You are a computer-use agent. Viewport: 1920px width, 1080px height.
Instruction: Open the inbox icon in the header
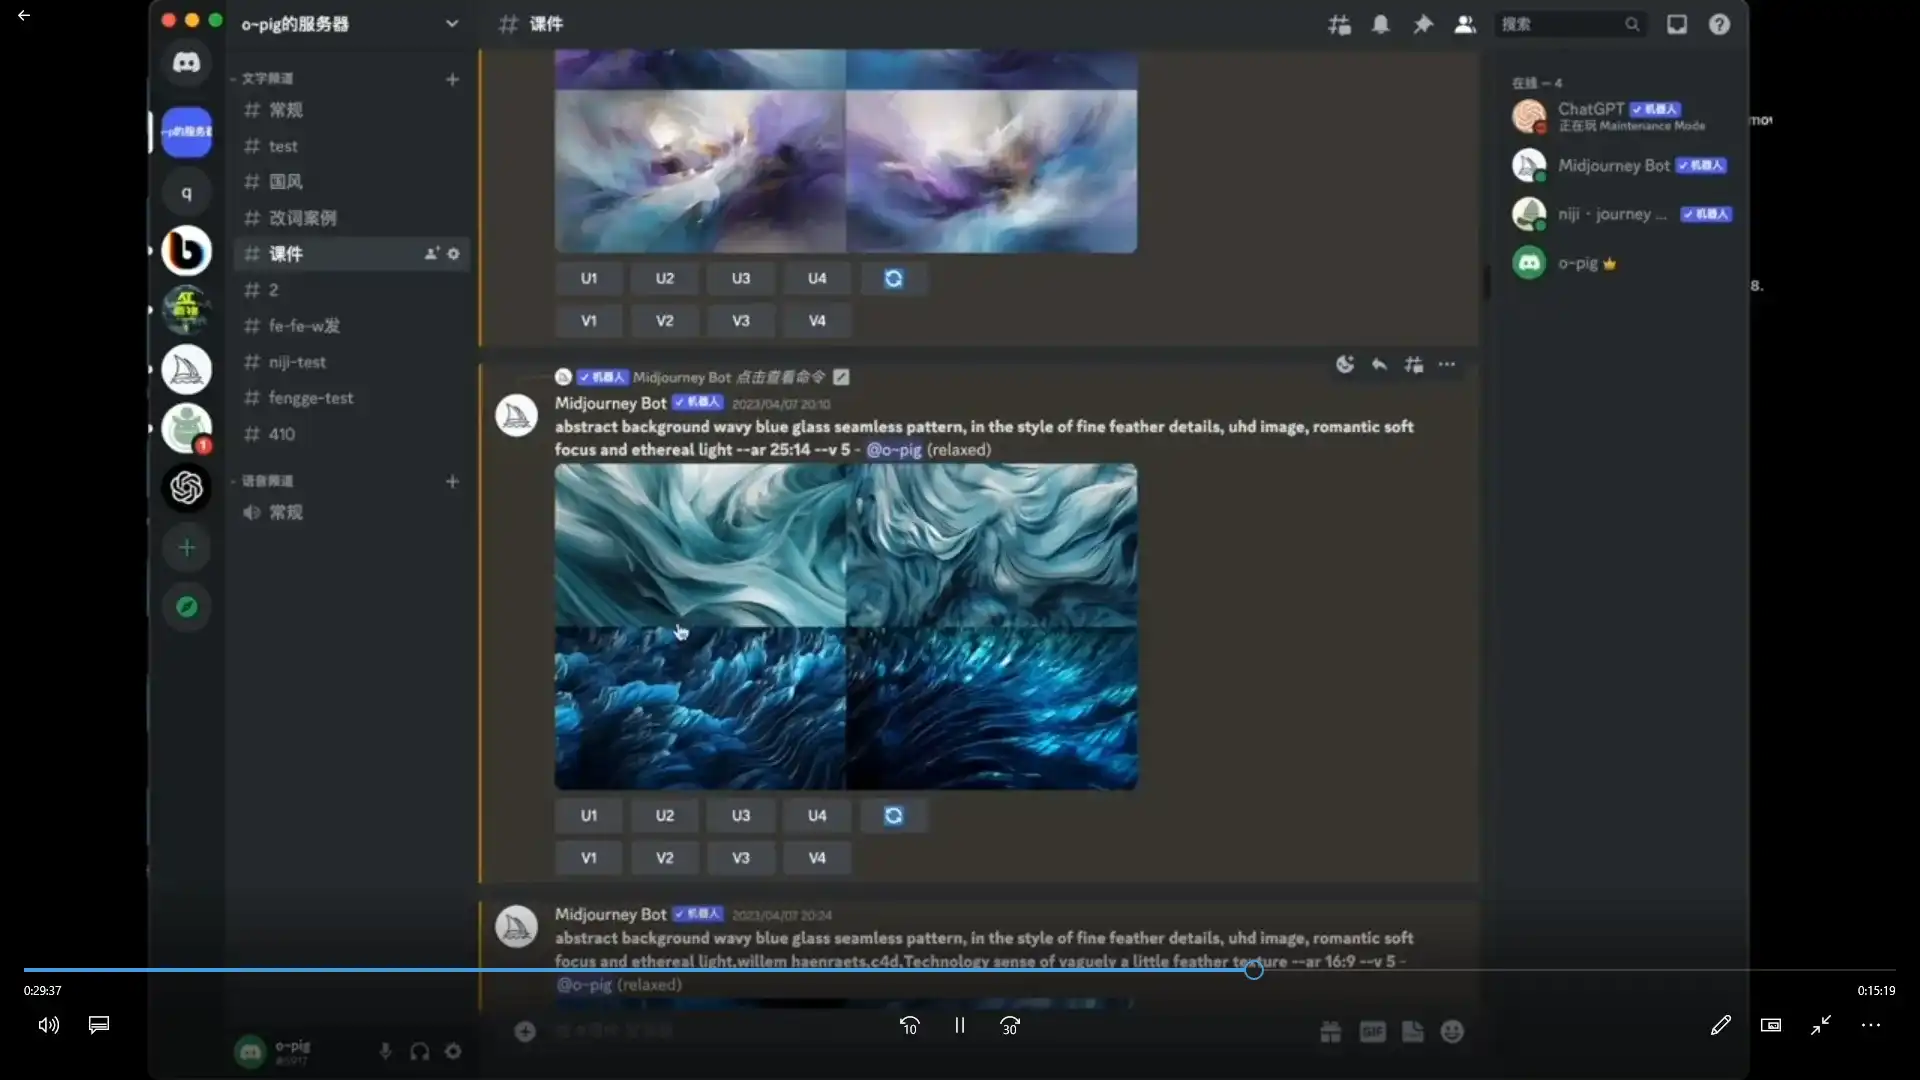click(x=1677, y=24)
